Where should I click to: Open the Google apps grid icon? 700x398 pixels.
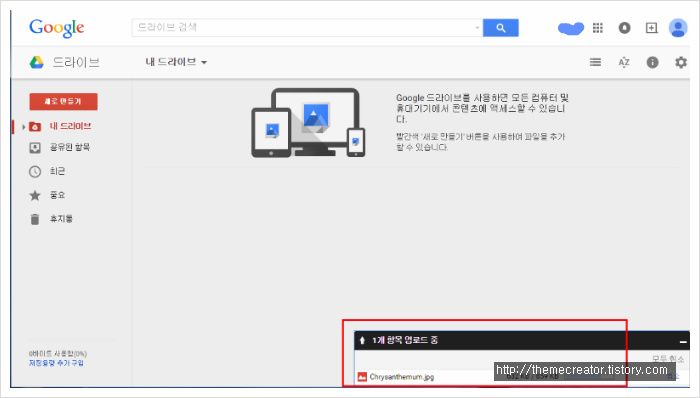[598, 28]
